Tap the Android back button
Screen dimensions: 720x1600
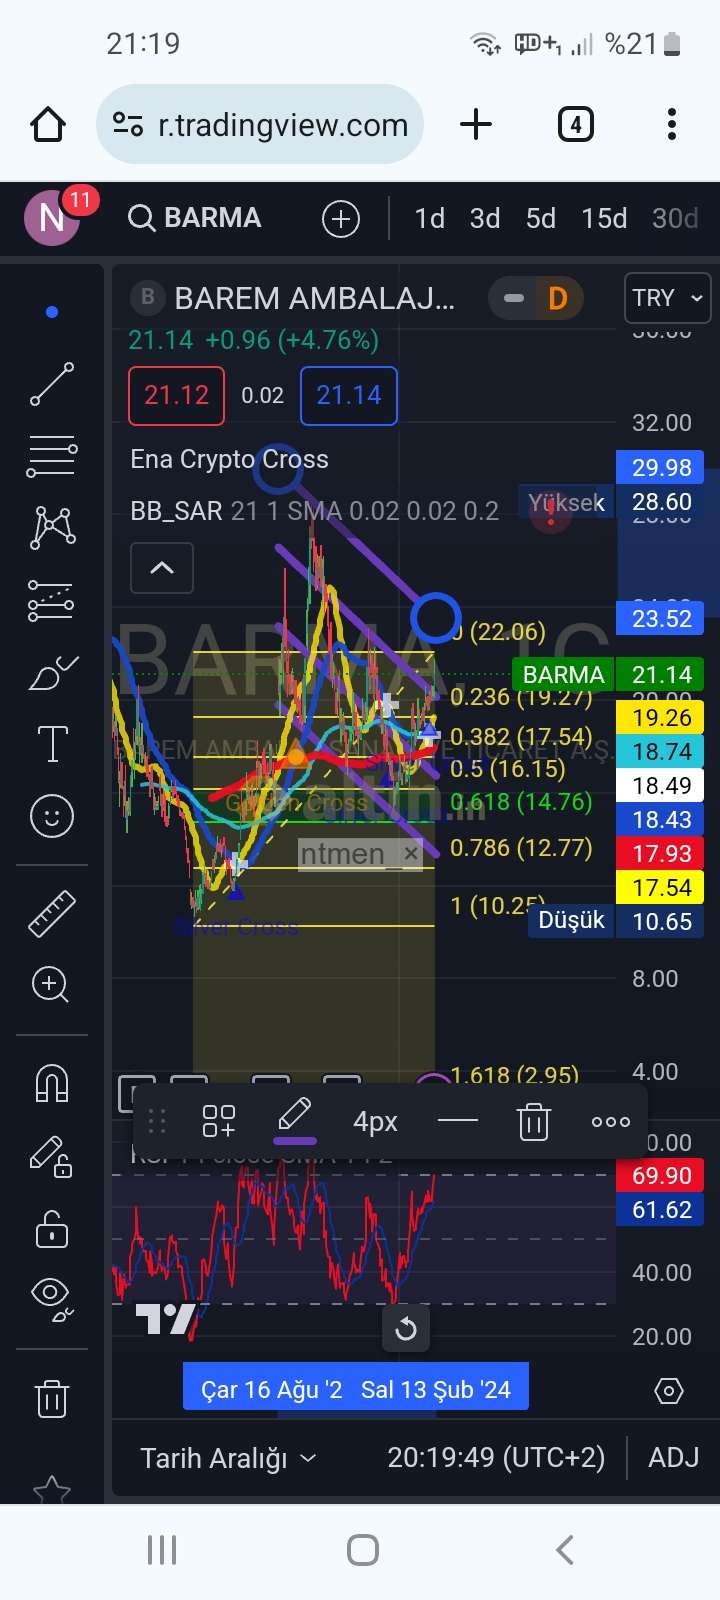pyautogui.click(x=565, y=1550)
